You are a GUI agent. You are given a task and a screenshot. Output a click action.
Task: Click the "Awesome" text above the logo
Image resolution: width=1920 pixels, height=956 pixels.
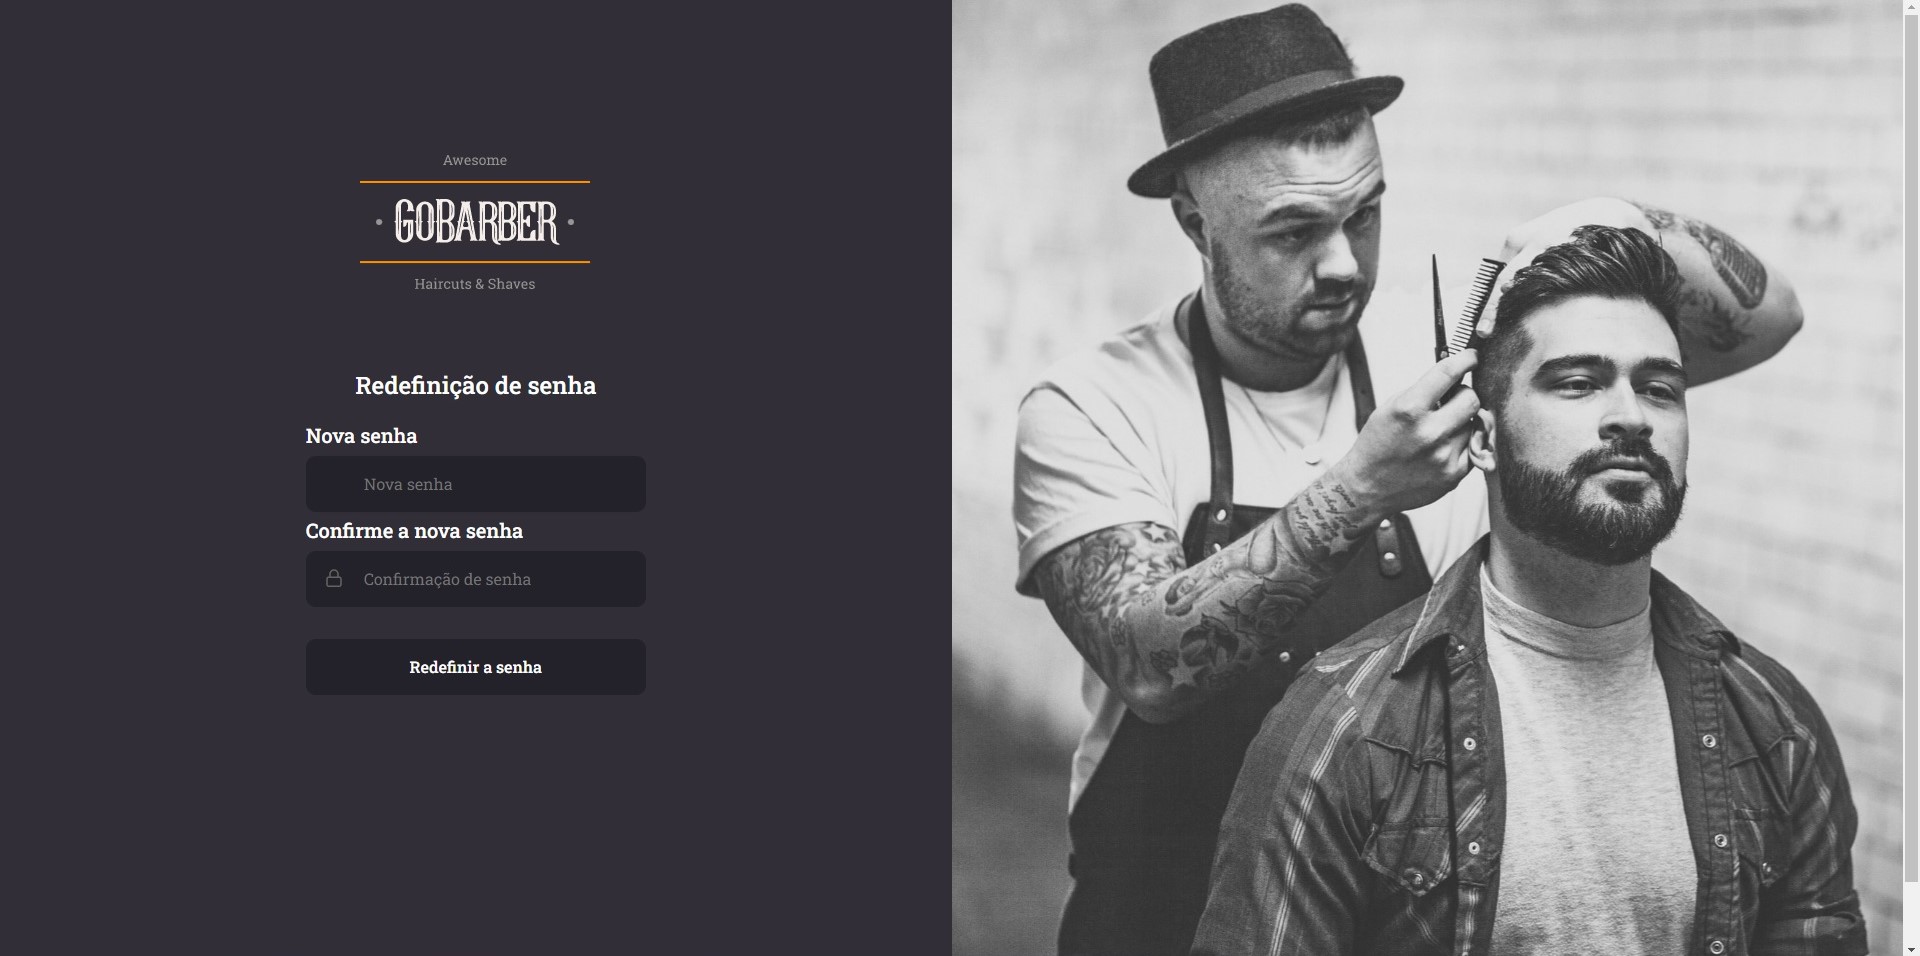pyautogui.click(x=475, y=160)
